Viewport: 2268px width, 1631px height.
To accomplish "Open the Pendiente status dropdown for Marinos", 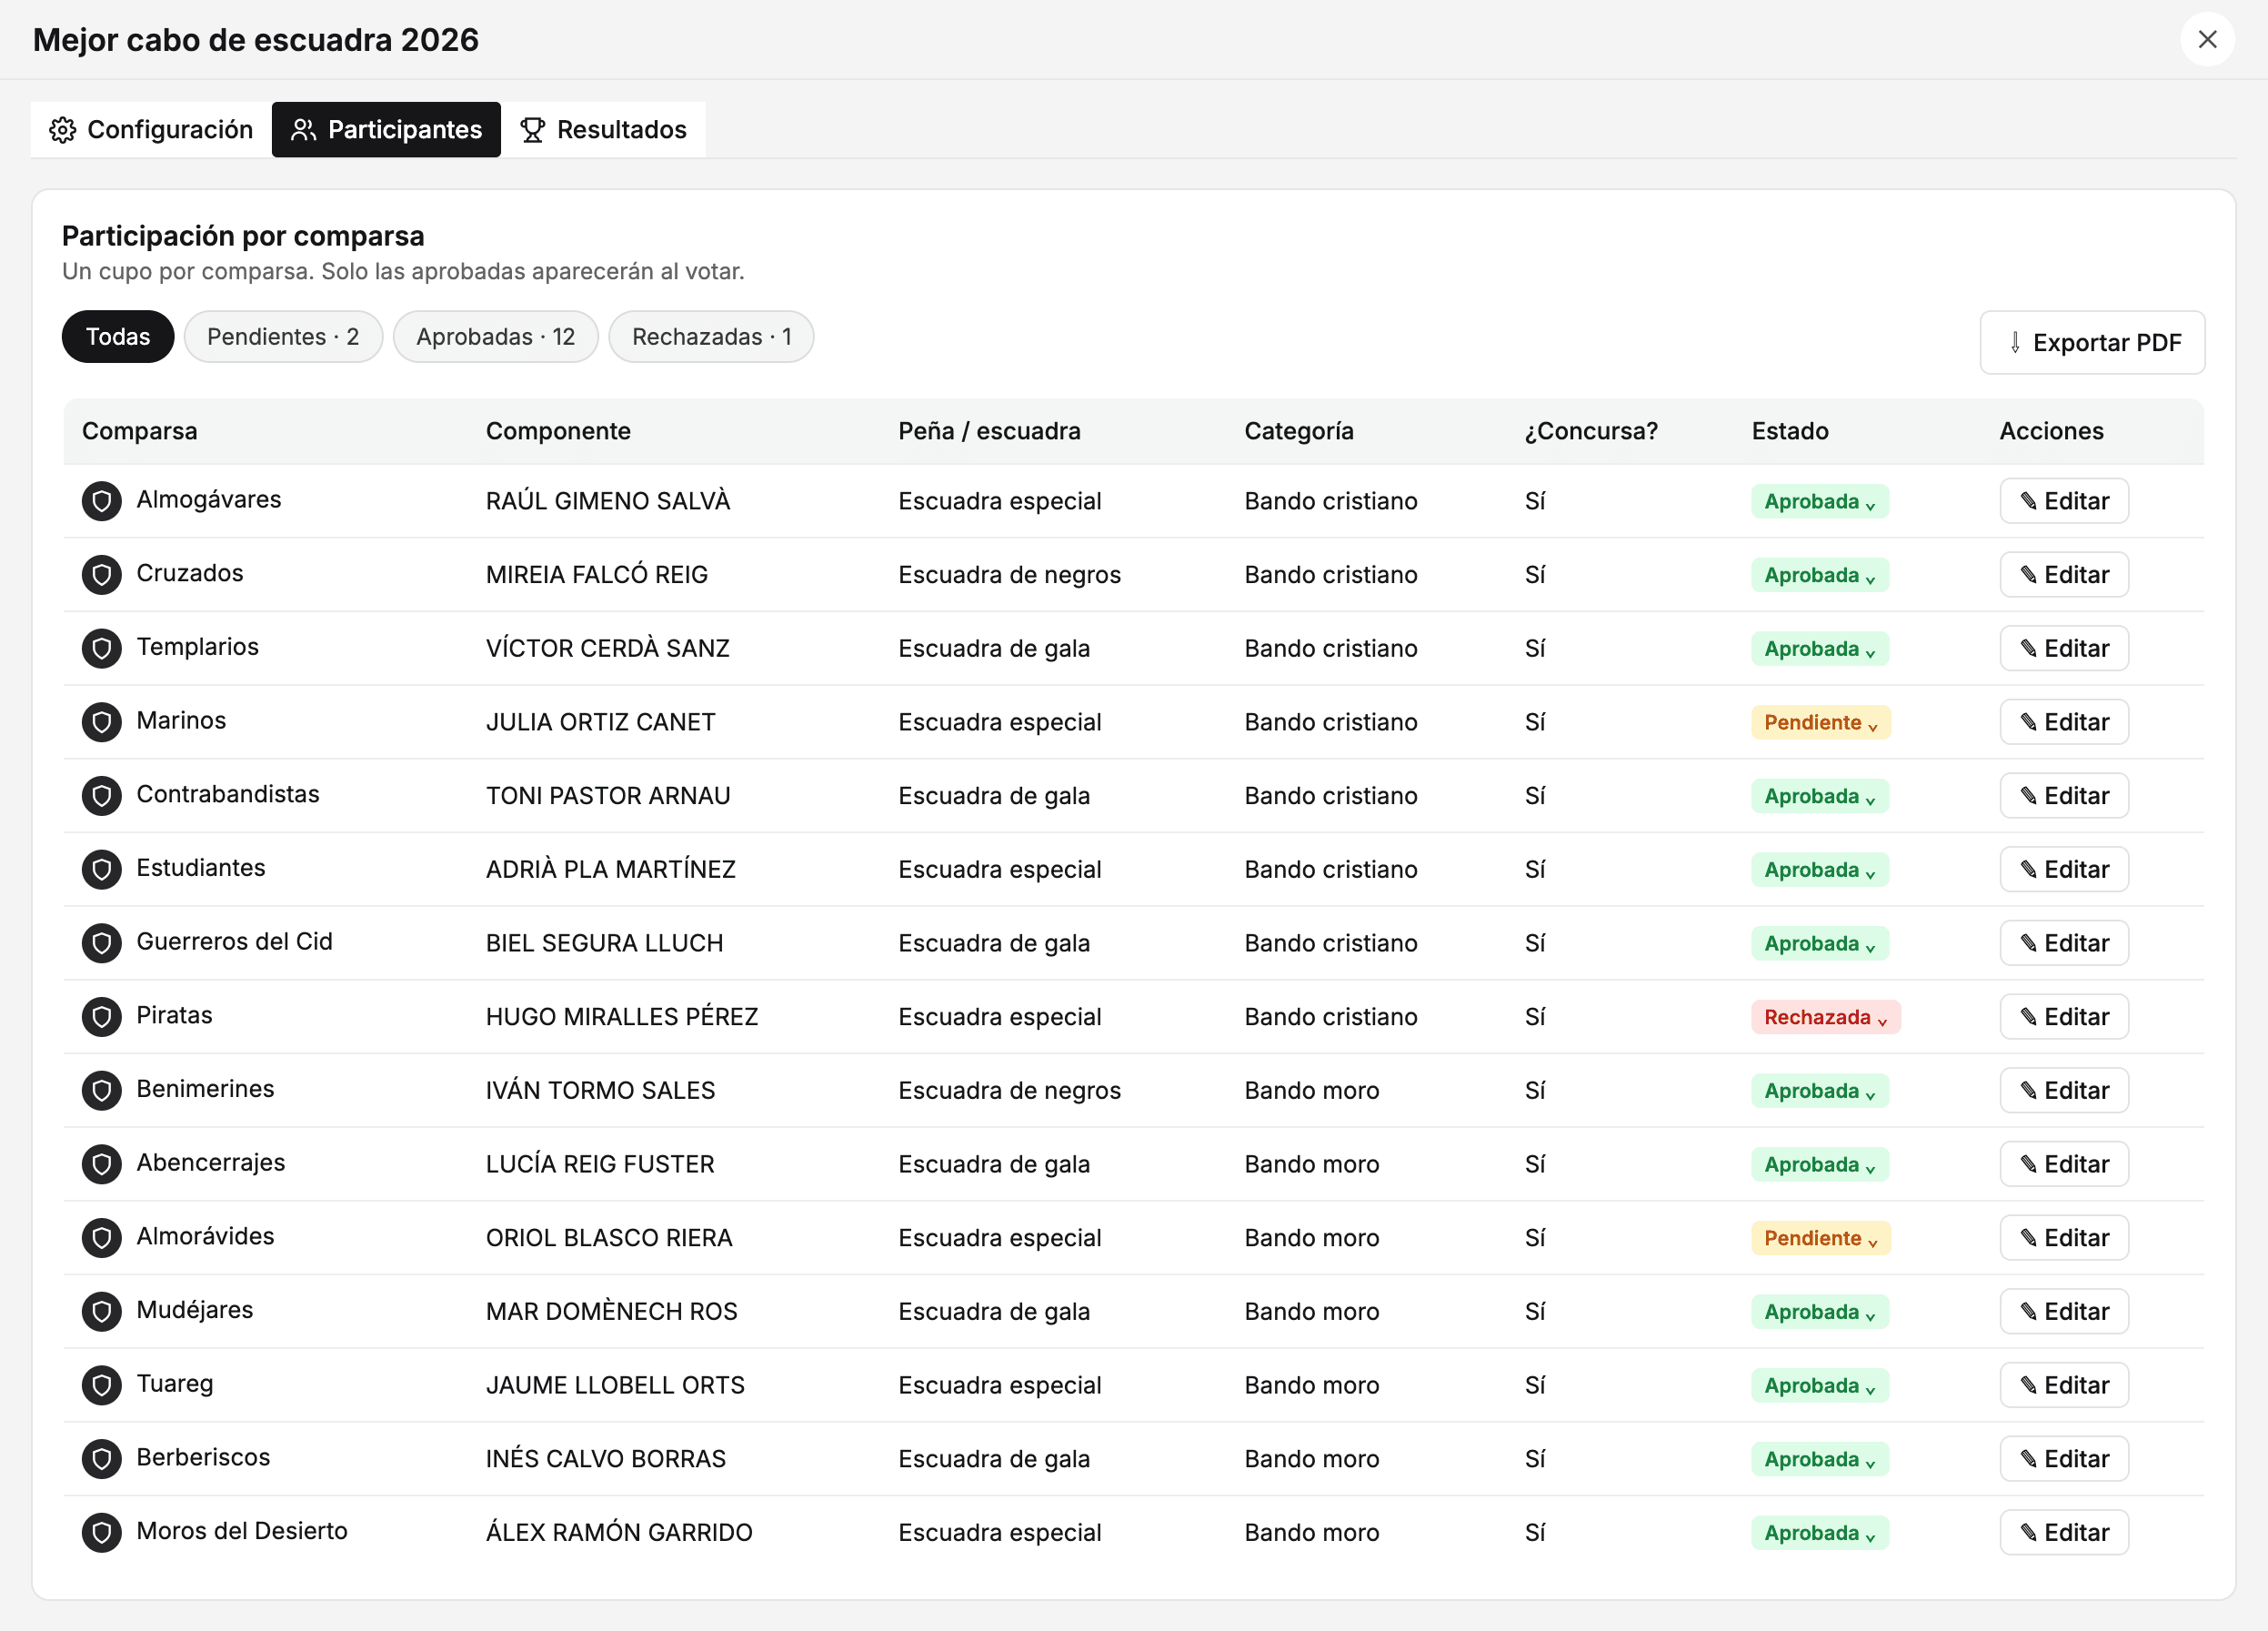I will tap(1820, 722).
